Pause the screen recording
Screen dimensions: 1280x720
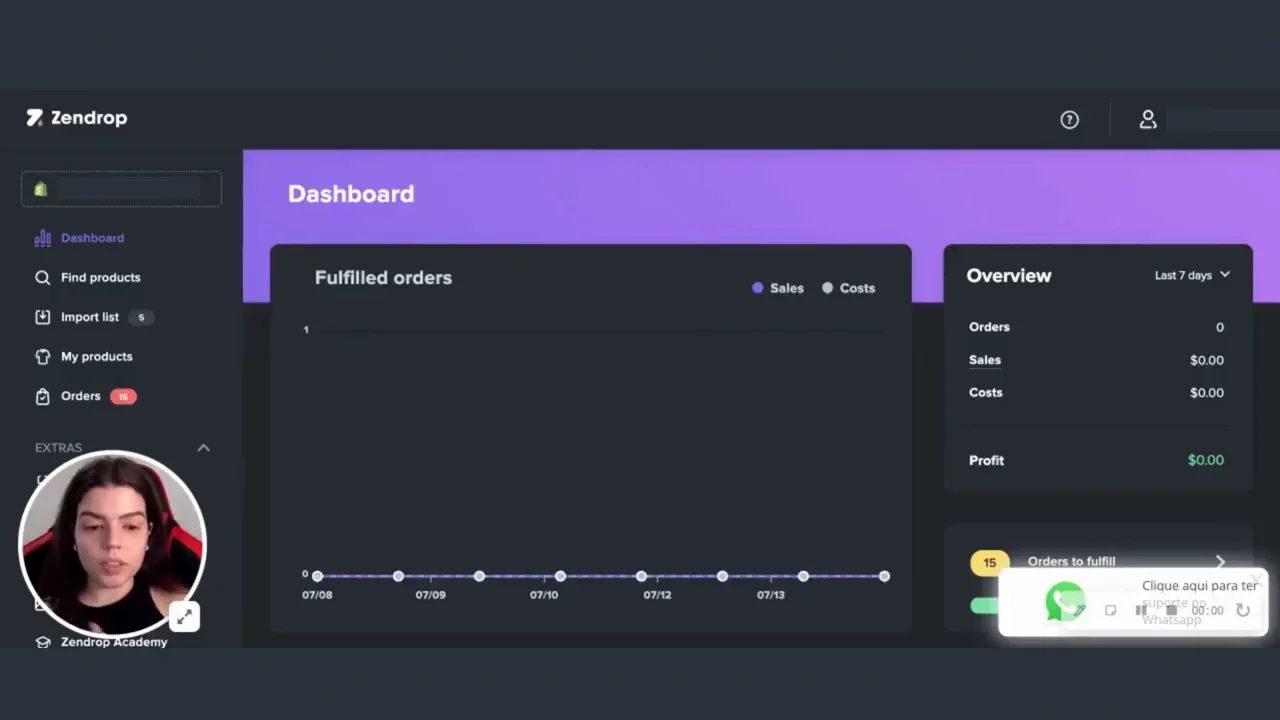(1141, 610)
